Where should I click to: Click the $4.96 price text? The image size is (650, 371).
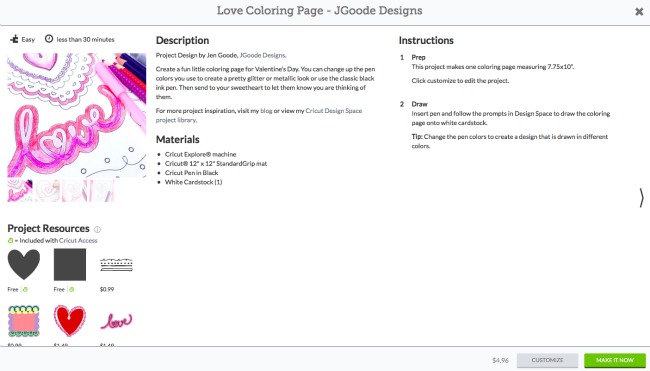point(500,360)
